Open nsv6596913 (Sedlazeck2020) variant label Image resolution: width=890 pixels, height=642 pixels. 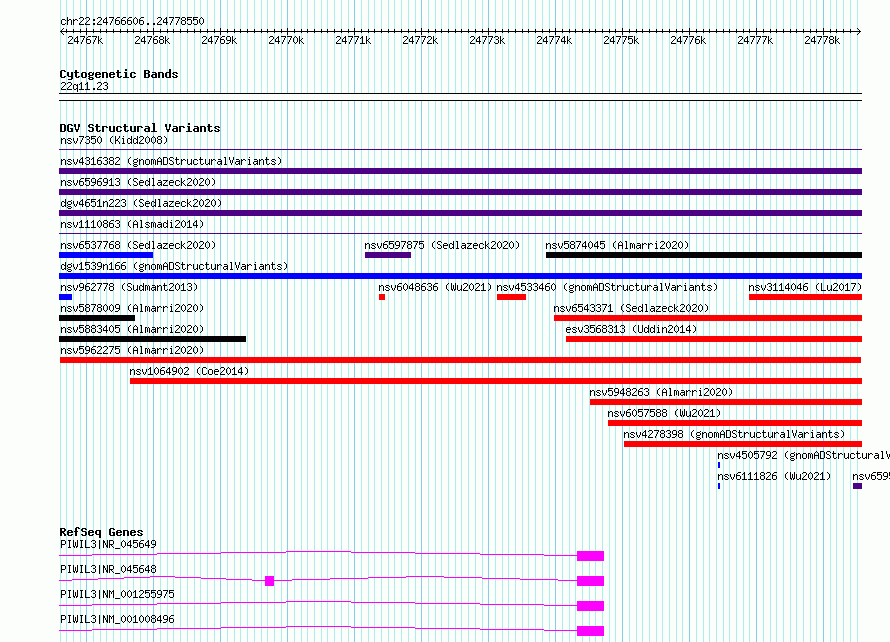138,182
